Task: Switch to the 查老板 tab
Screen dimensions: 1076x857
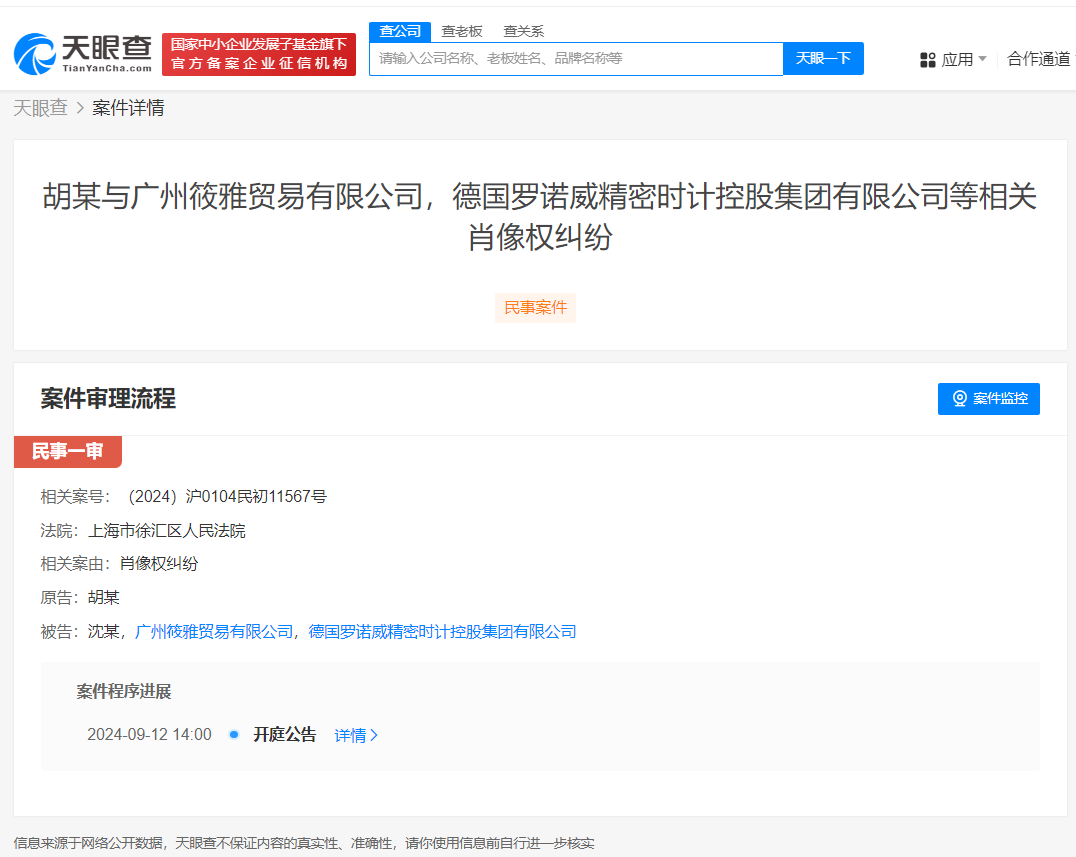Action: pyautogui.click(x=461, y=31)
